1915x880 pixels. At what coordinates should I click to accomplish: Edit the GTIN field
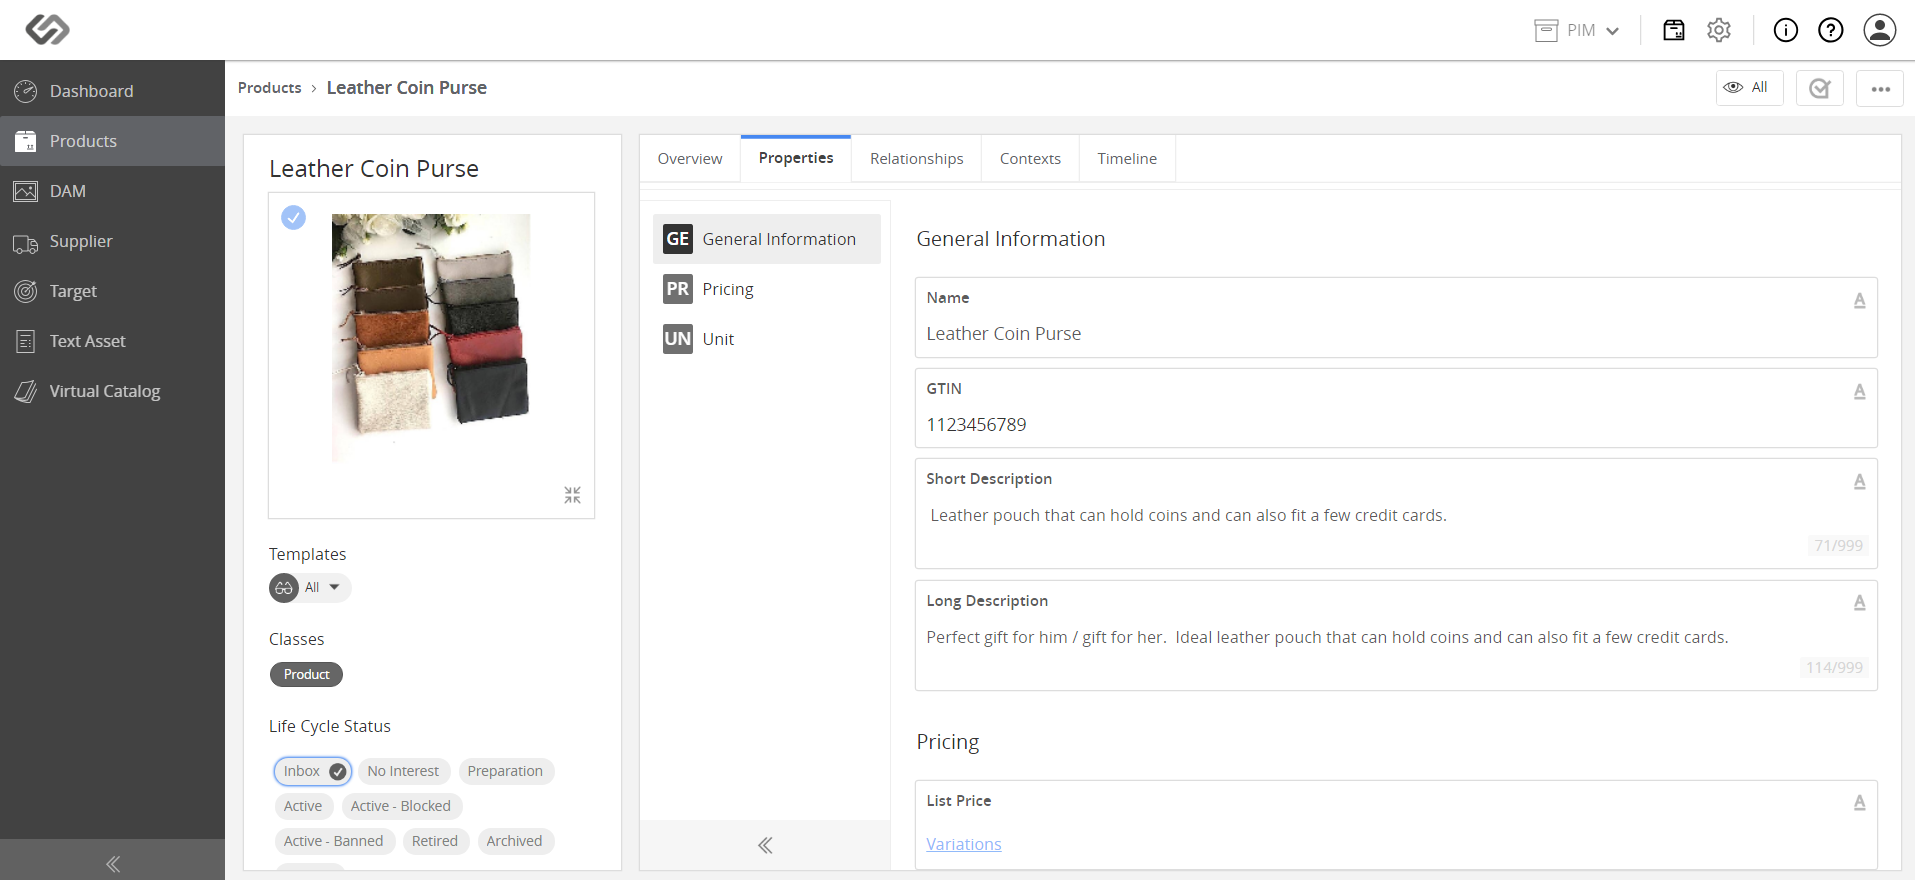(x=1396, y=408)
